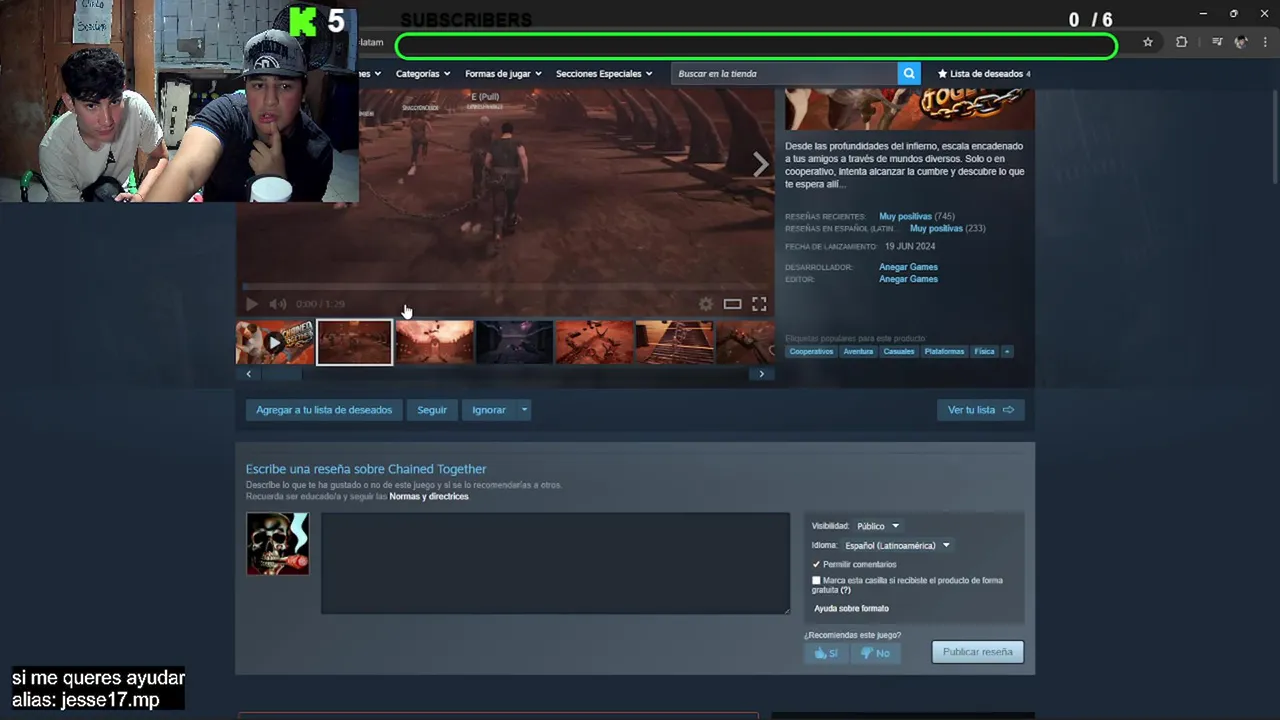1280x720 pixels.
Task: Click the Seguir button
Action: click(x=432, y=410)
